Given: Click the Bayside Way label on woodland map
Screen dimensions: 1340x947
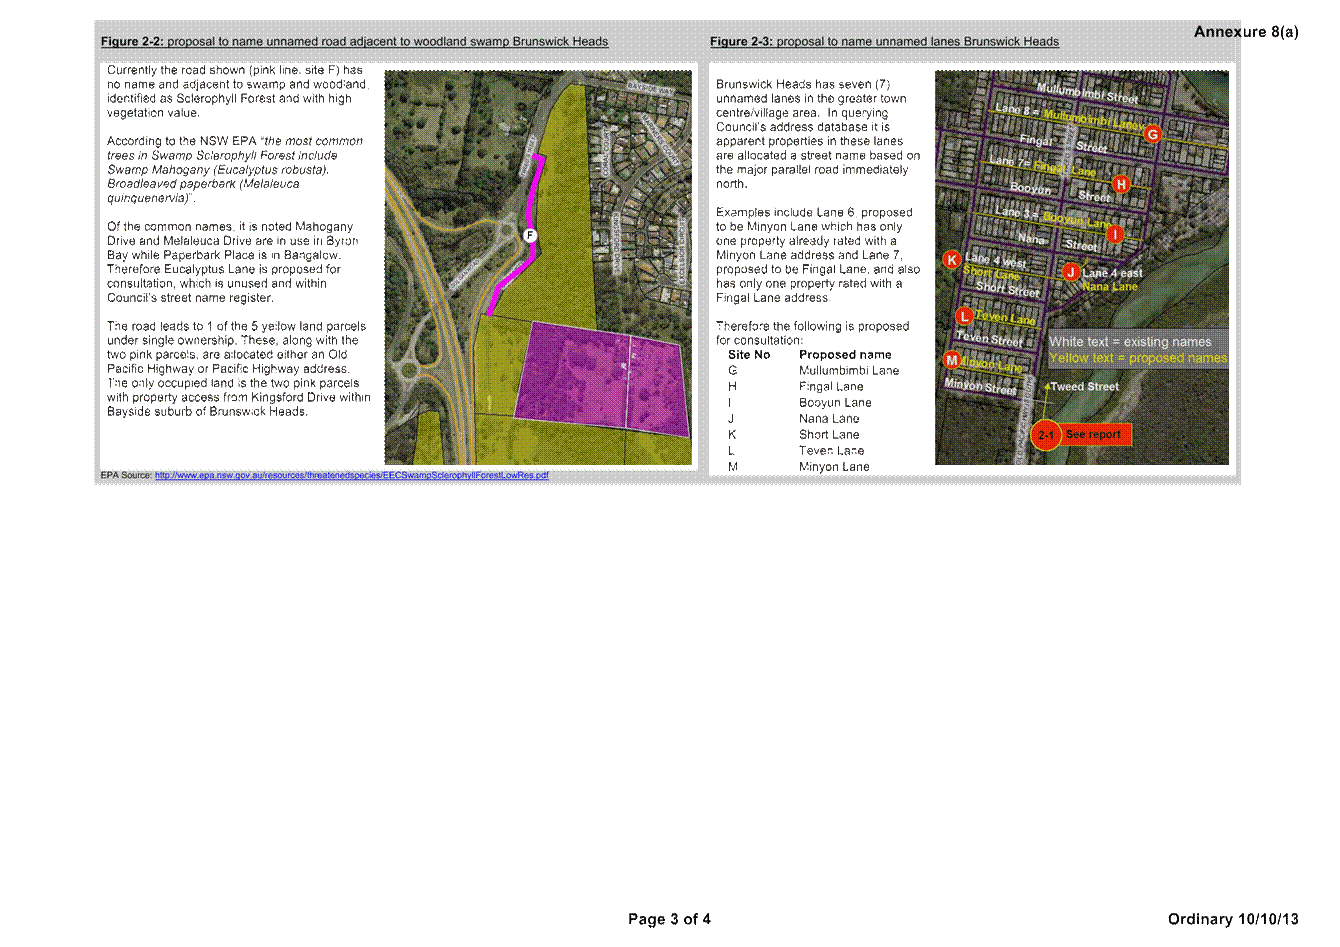Looking at the screenshot, I should [651, 89].
